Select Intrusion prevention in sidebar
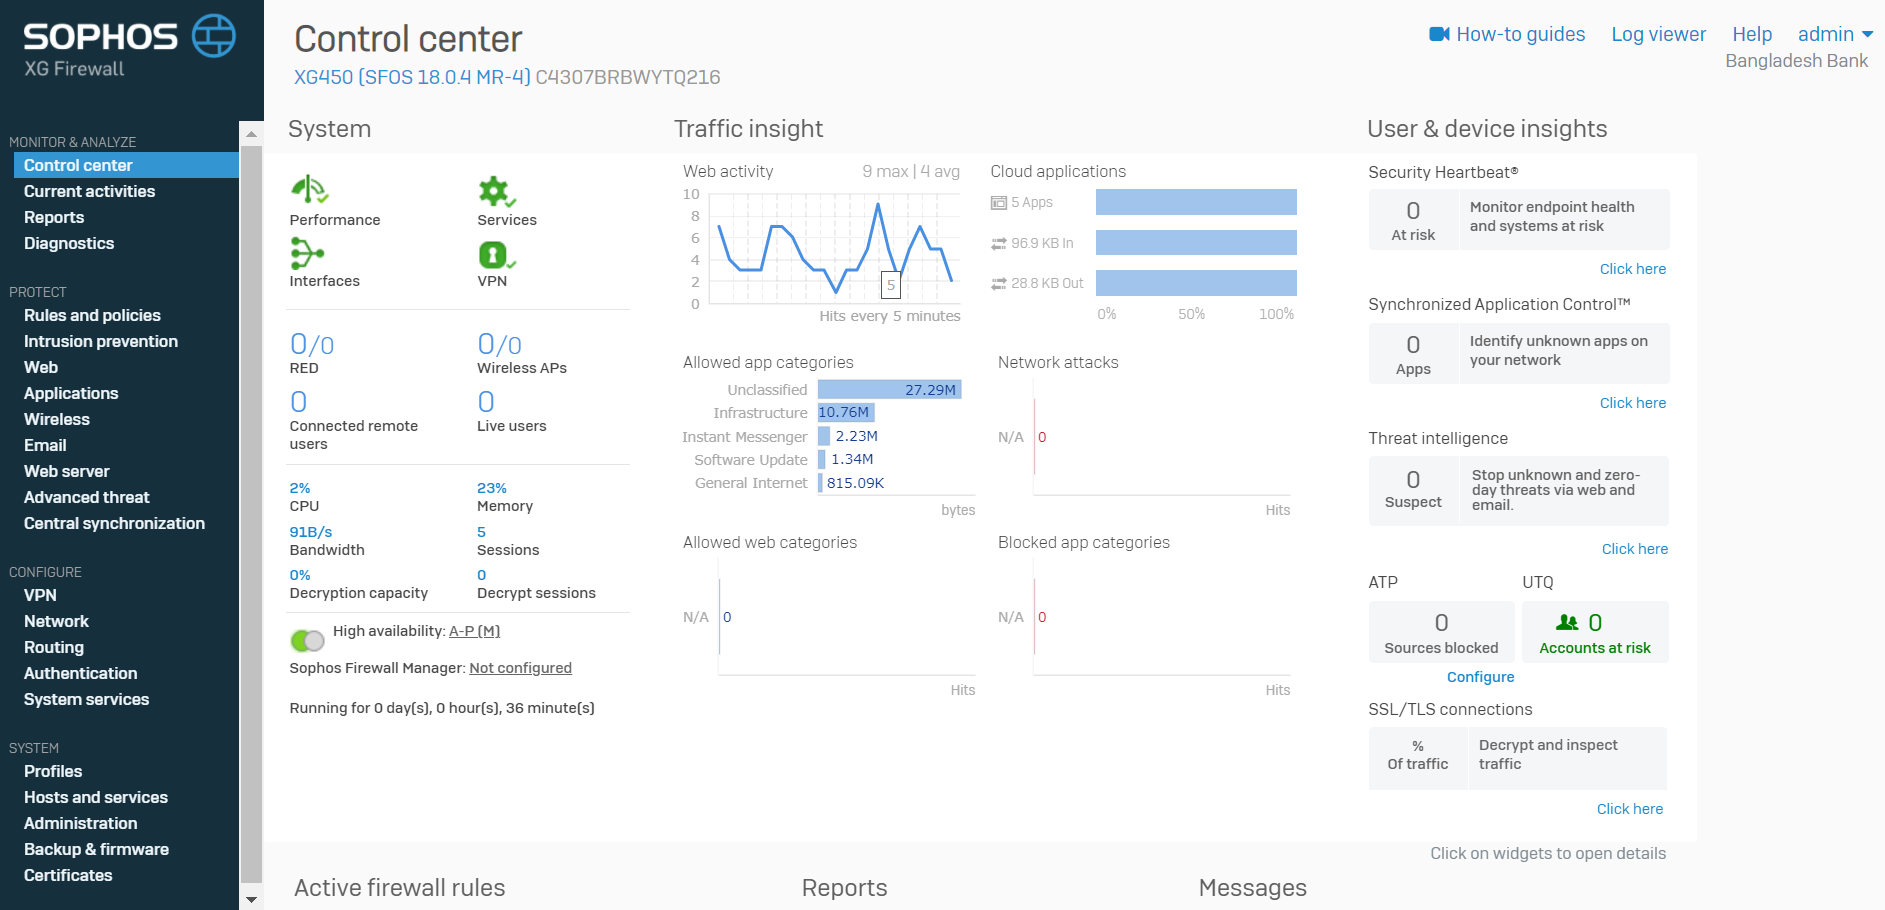The width and height of the screenshot is (1885, 910). 101,341
